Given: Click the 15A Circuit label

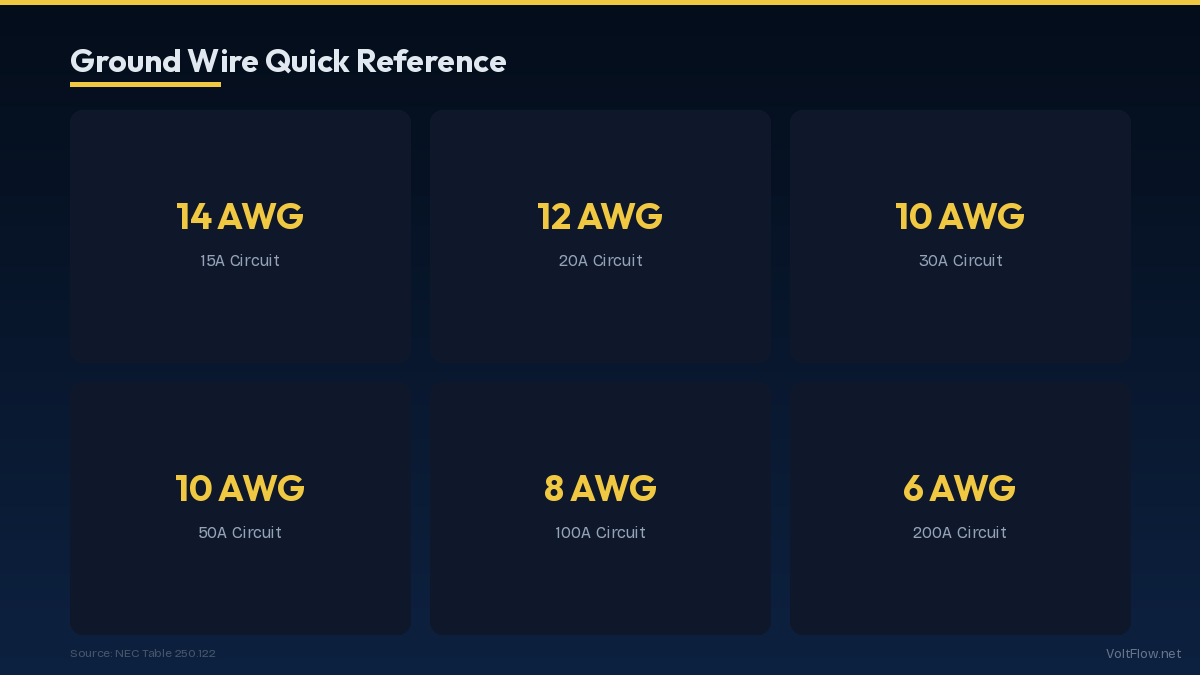Looking at the screenshot, I should click(240, 261).
